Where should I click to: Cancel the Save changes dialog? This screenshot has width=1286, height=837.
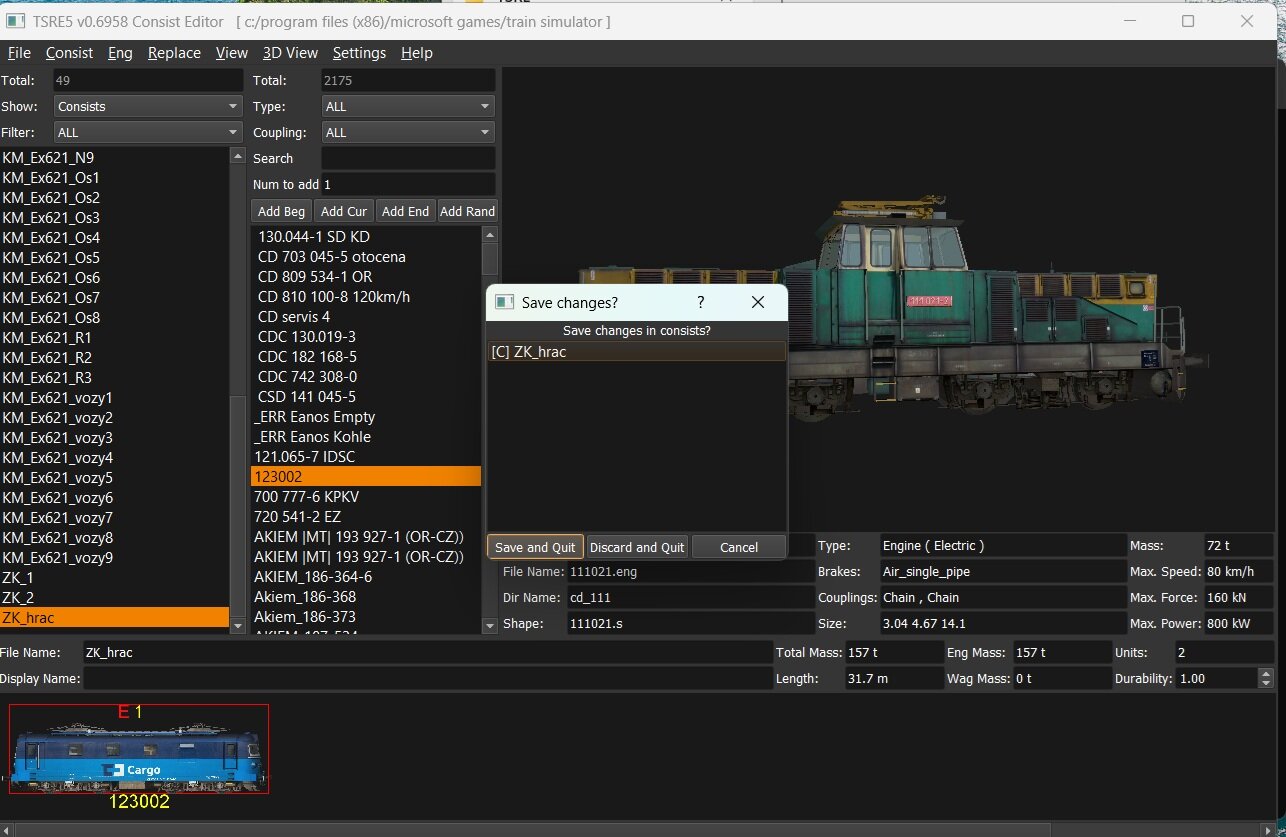point(738,547)
